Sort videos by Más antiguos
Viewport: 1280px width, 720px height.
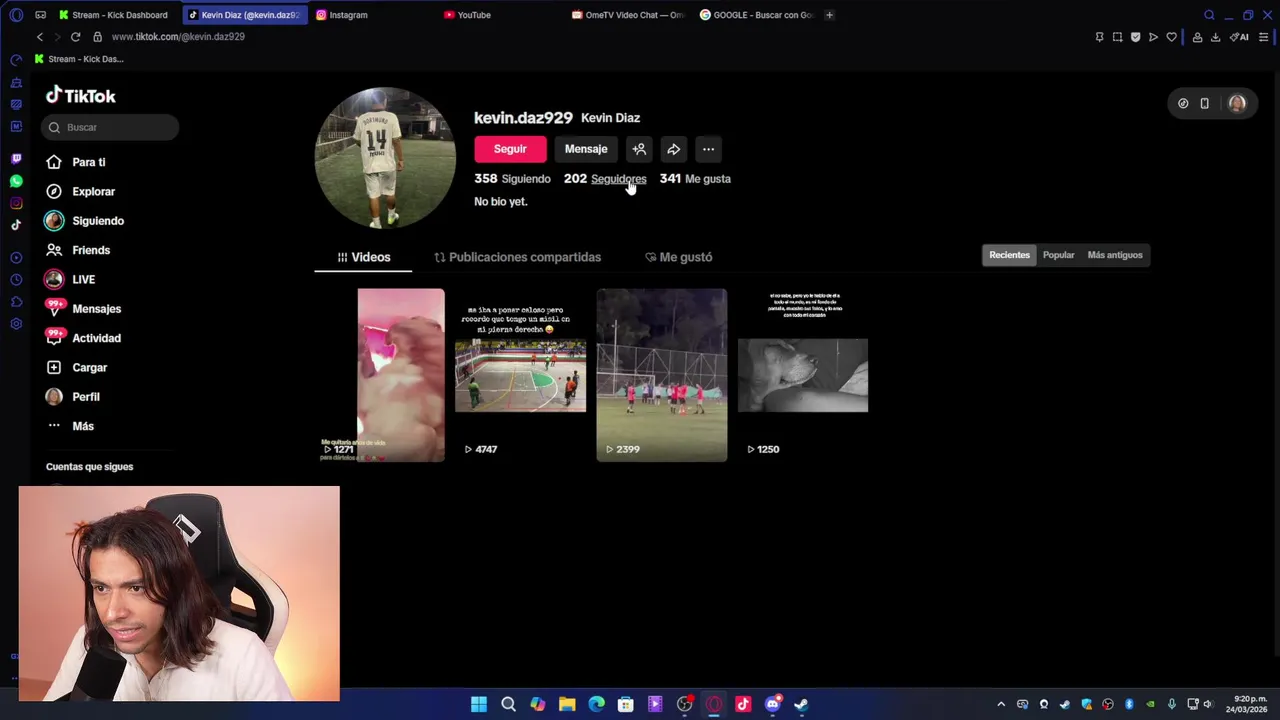tap(1114, 255)
